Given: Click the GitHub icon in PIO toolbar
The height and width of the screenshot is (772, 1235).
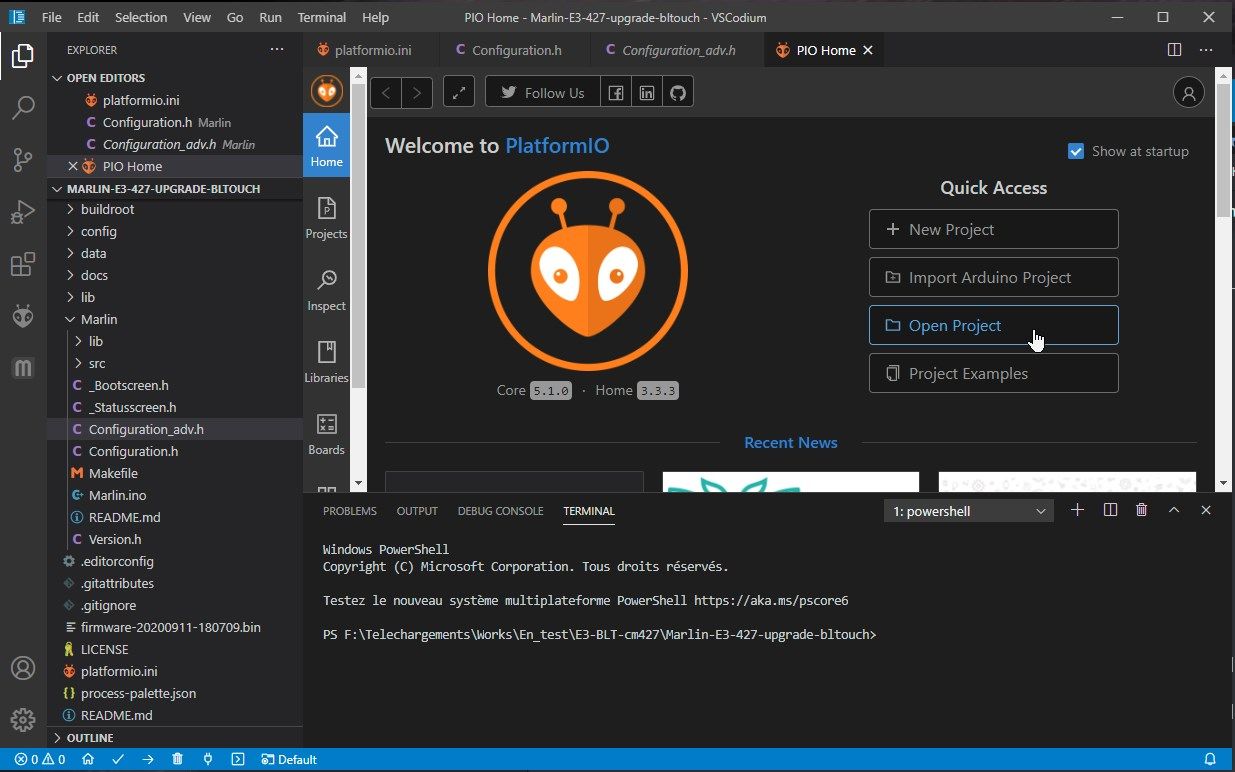Looking at the screenshot, I should click(x=678, y=93).
